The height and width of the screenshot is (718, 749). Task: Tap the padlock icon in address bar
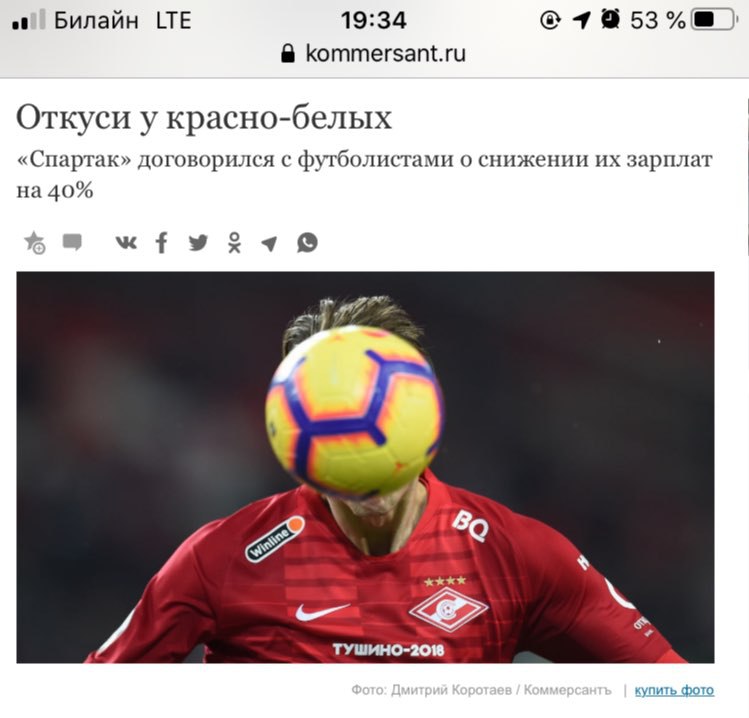tap(288, 53)
